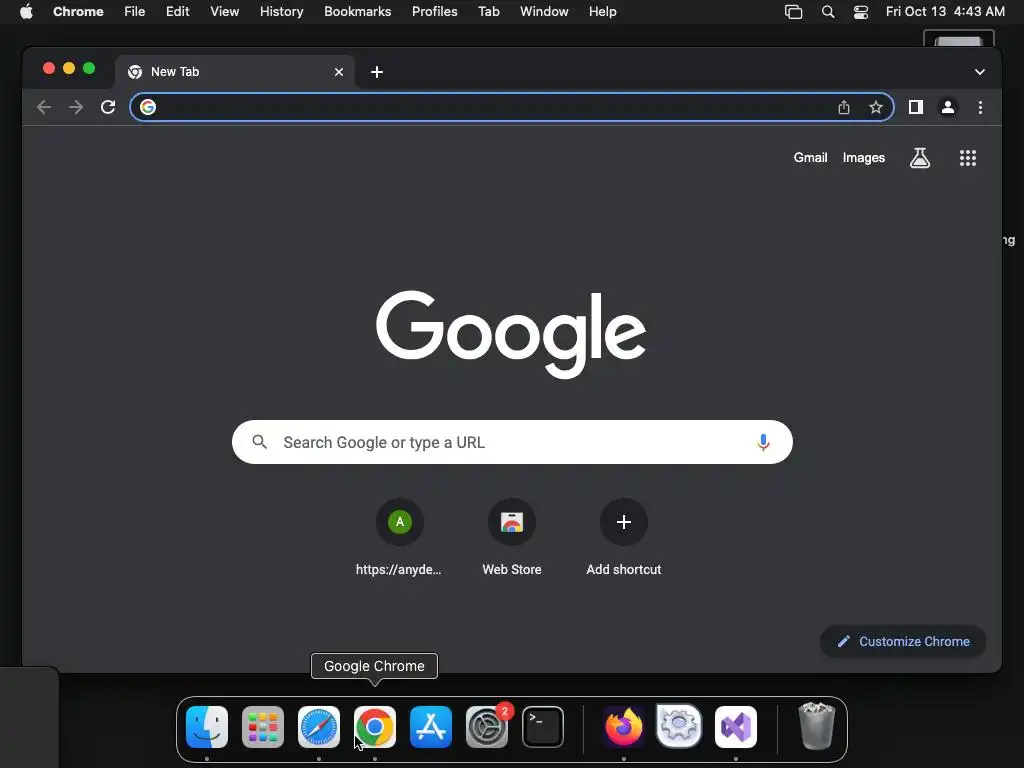Go forward using the forward arrow
The image size is (1024, 768).
tap(76, 107)
